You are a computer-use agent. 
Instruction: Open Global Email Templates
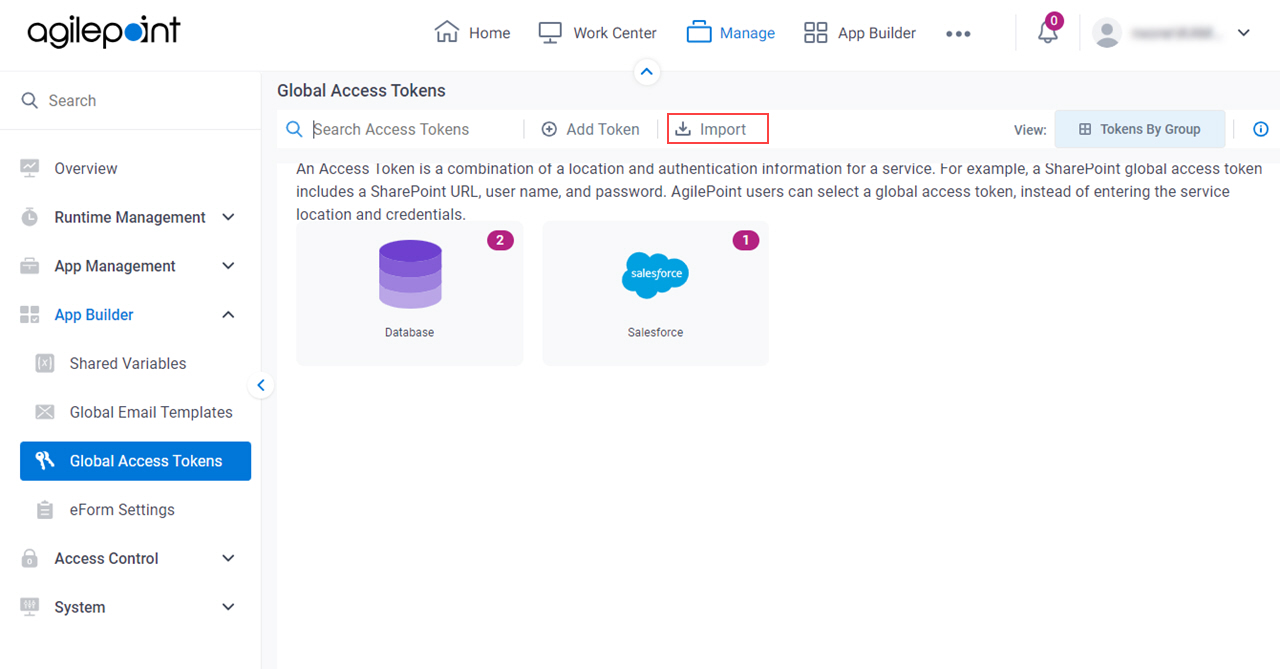[151, 412]
